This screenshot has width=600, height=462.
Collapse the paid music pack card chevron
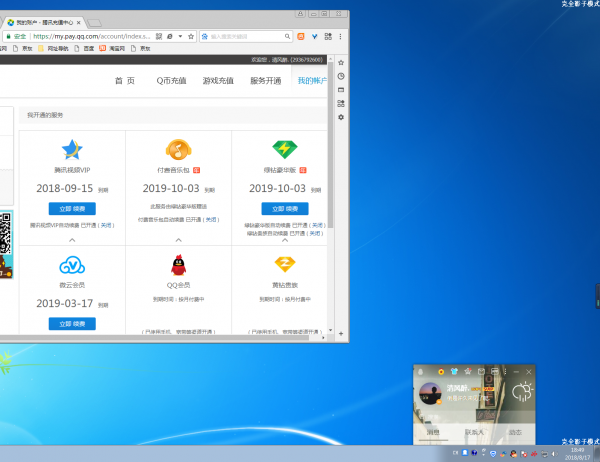point(178,240)
